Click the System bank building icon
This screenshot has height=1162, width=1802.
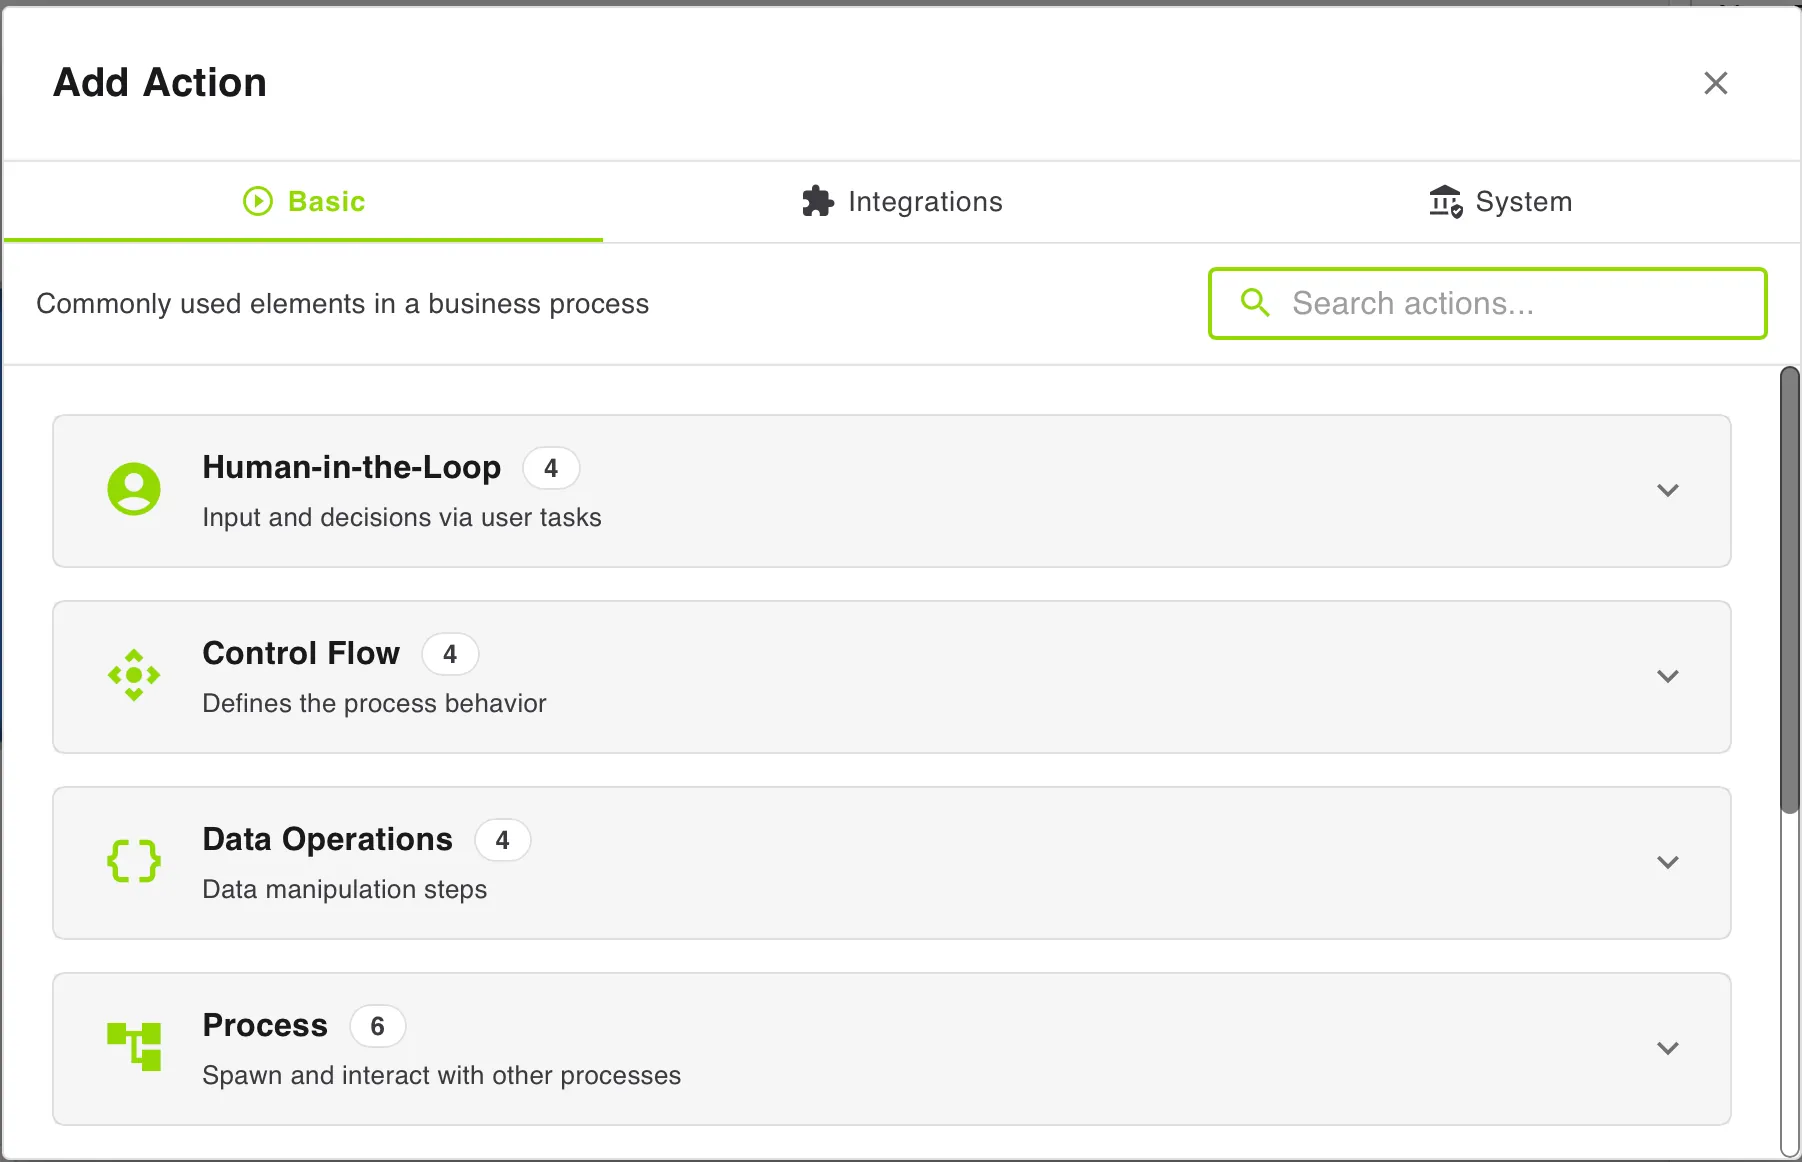[1446, 201]
